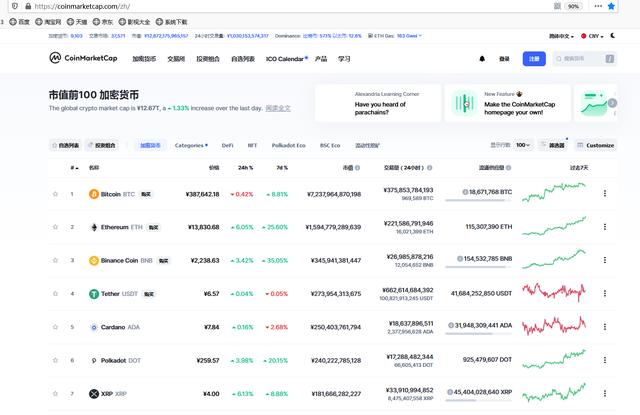Open browser page actions three-dot menu
640x415 pixels.
point(598,6)
